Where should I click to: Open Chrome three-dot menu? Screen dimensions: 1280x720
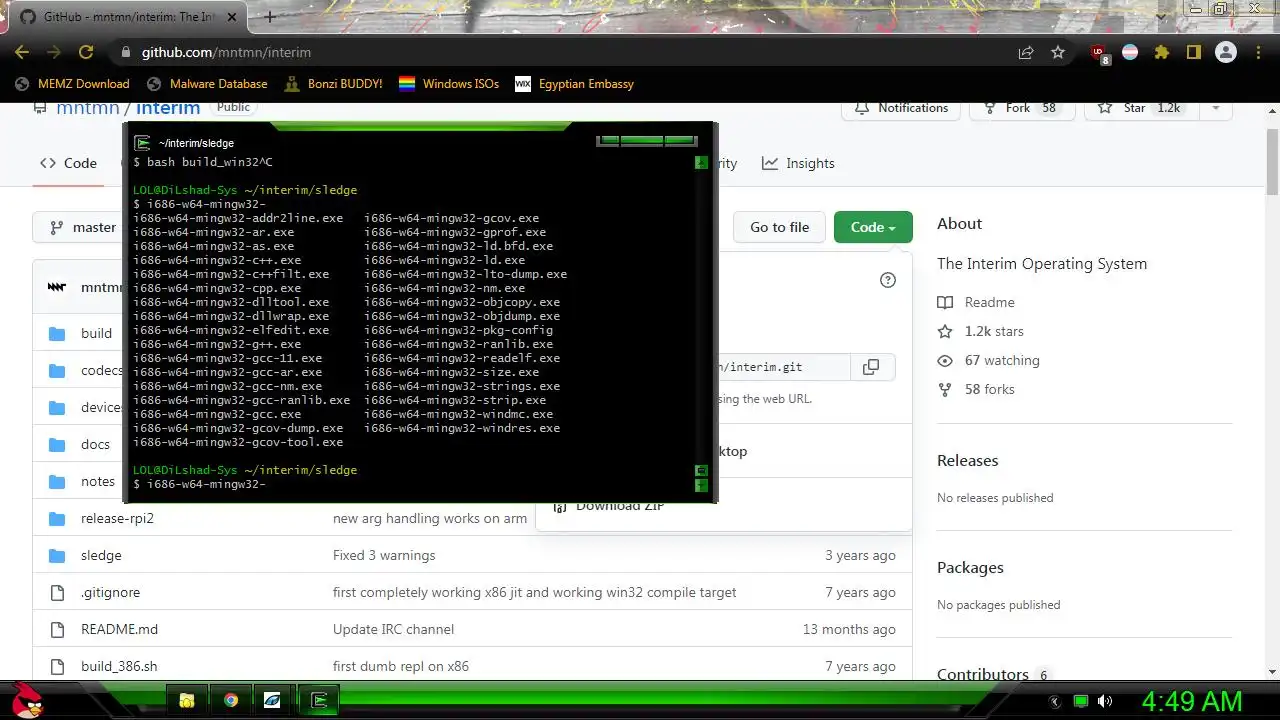(1258, 52)
